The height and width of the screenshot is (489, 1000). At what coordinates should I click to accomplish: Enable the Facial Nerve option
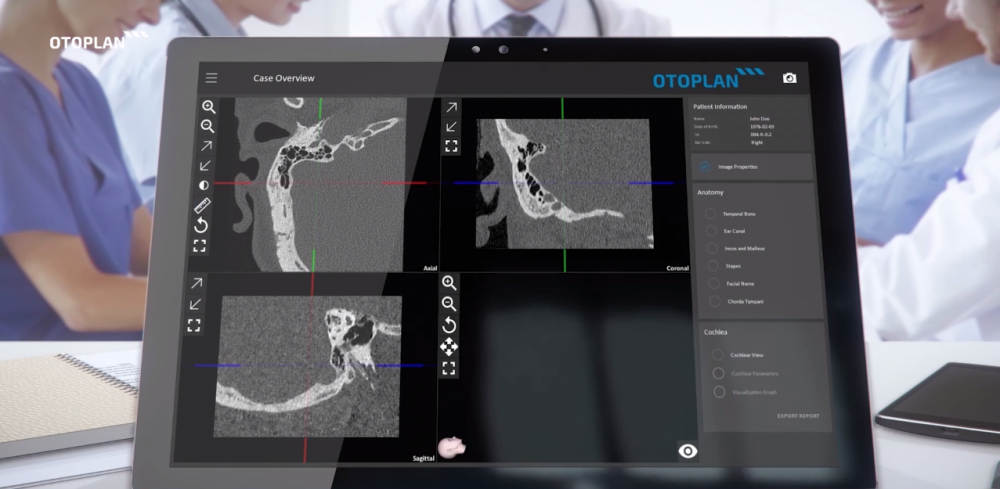(x=714, y=283)
